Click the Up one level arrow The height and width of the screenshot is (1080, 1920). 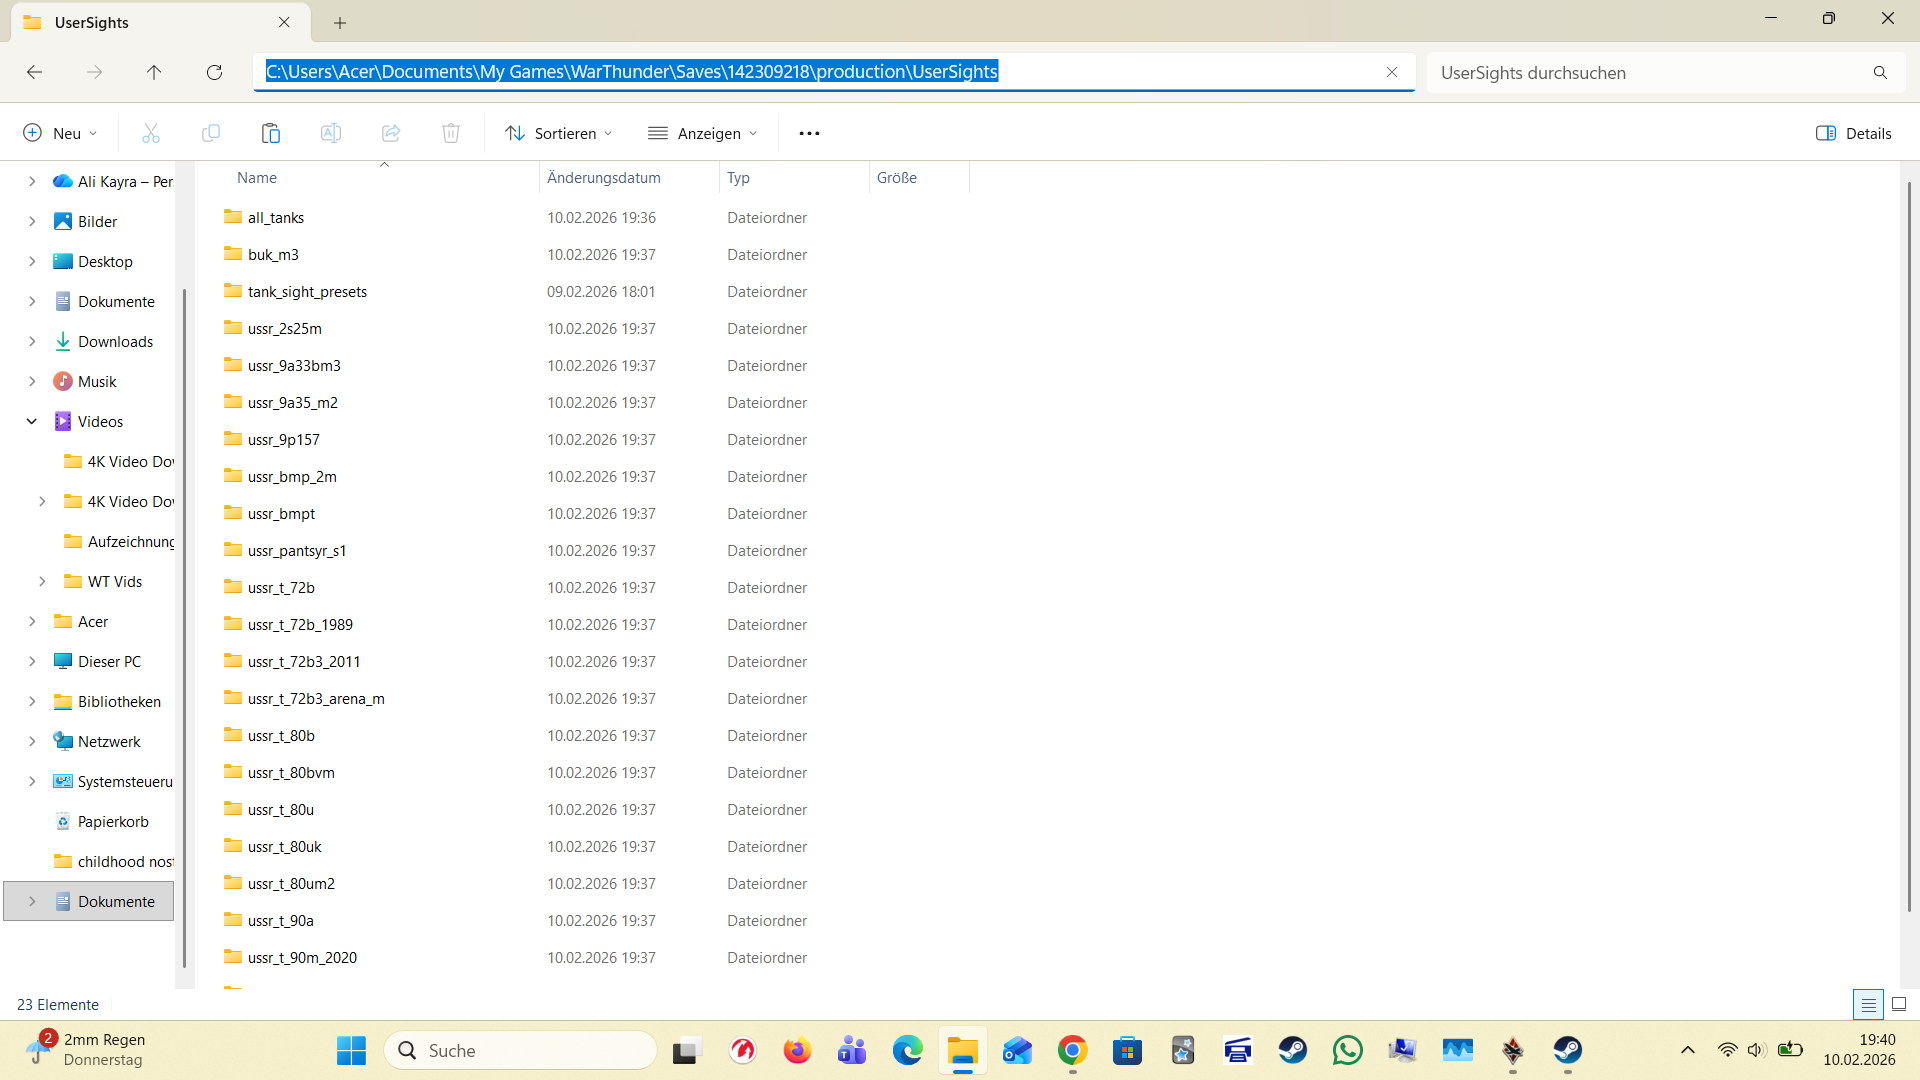click(154, 72)
